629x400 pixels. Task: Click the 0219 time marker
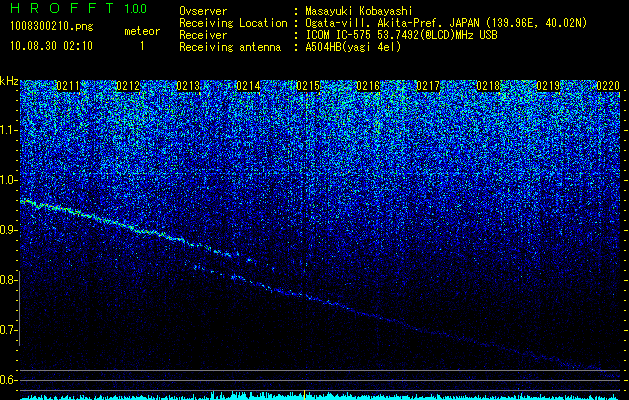point(548,86)
